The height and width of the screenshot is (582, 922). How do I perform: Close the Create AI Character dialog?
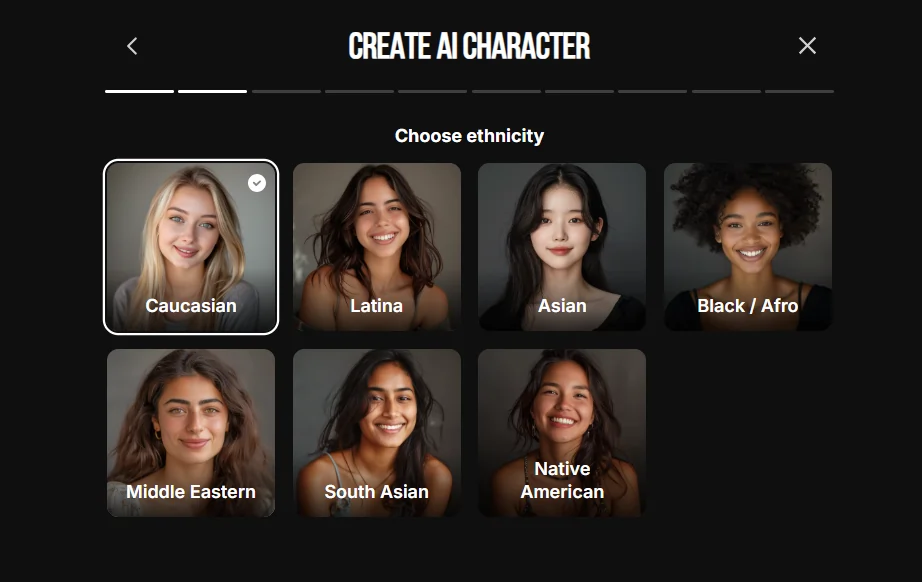[807, 45]
